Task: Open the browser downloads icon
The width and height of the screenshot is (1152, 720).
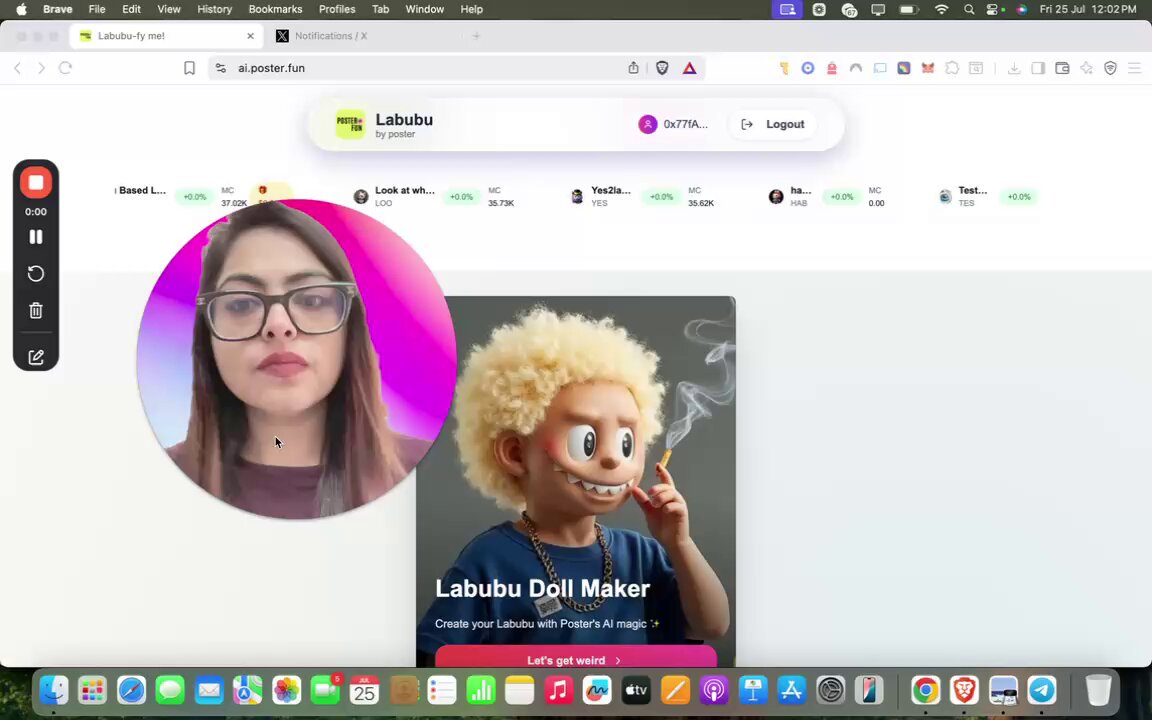Action: (x=1014, y=68)
